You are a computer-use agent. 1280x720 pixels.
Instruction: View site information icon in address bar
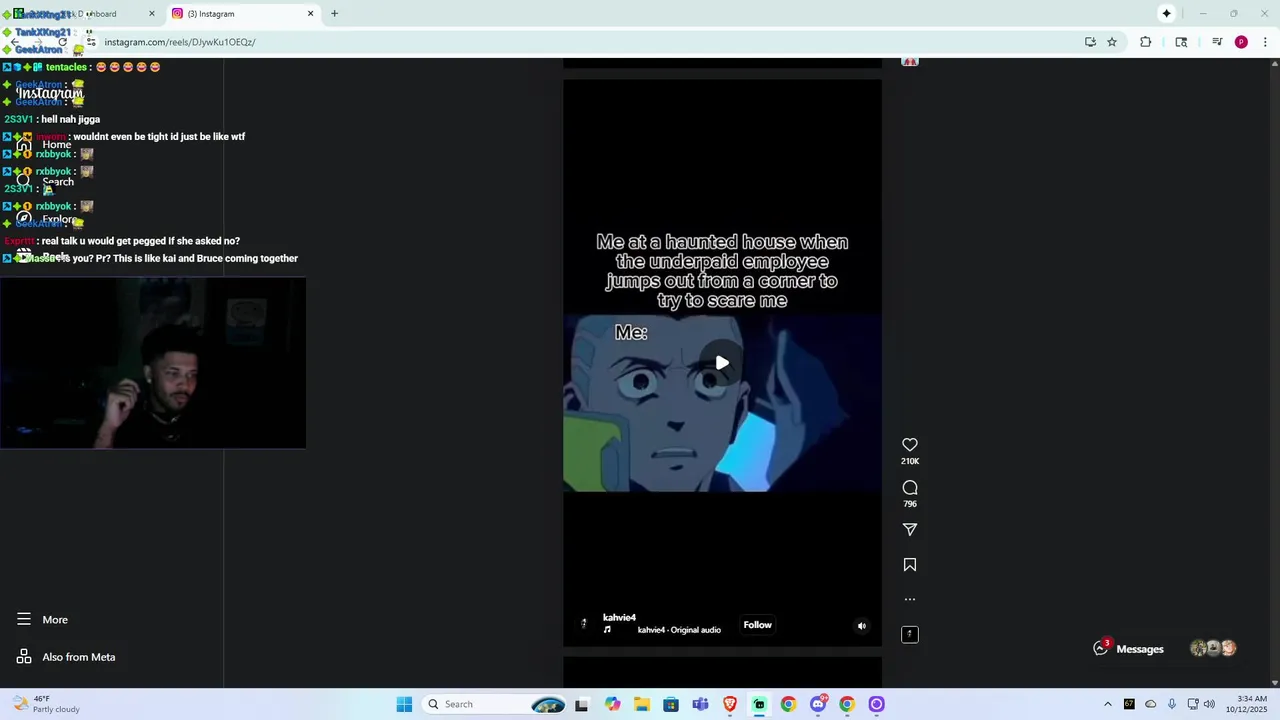click(x=91, y=42)
